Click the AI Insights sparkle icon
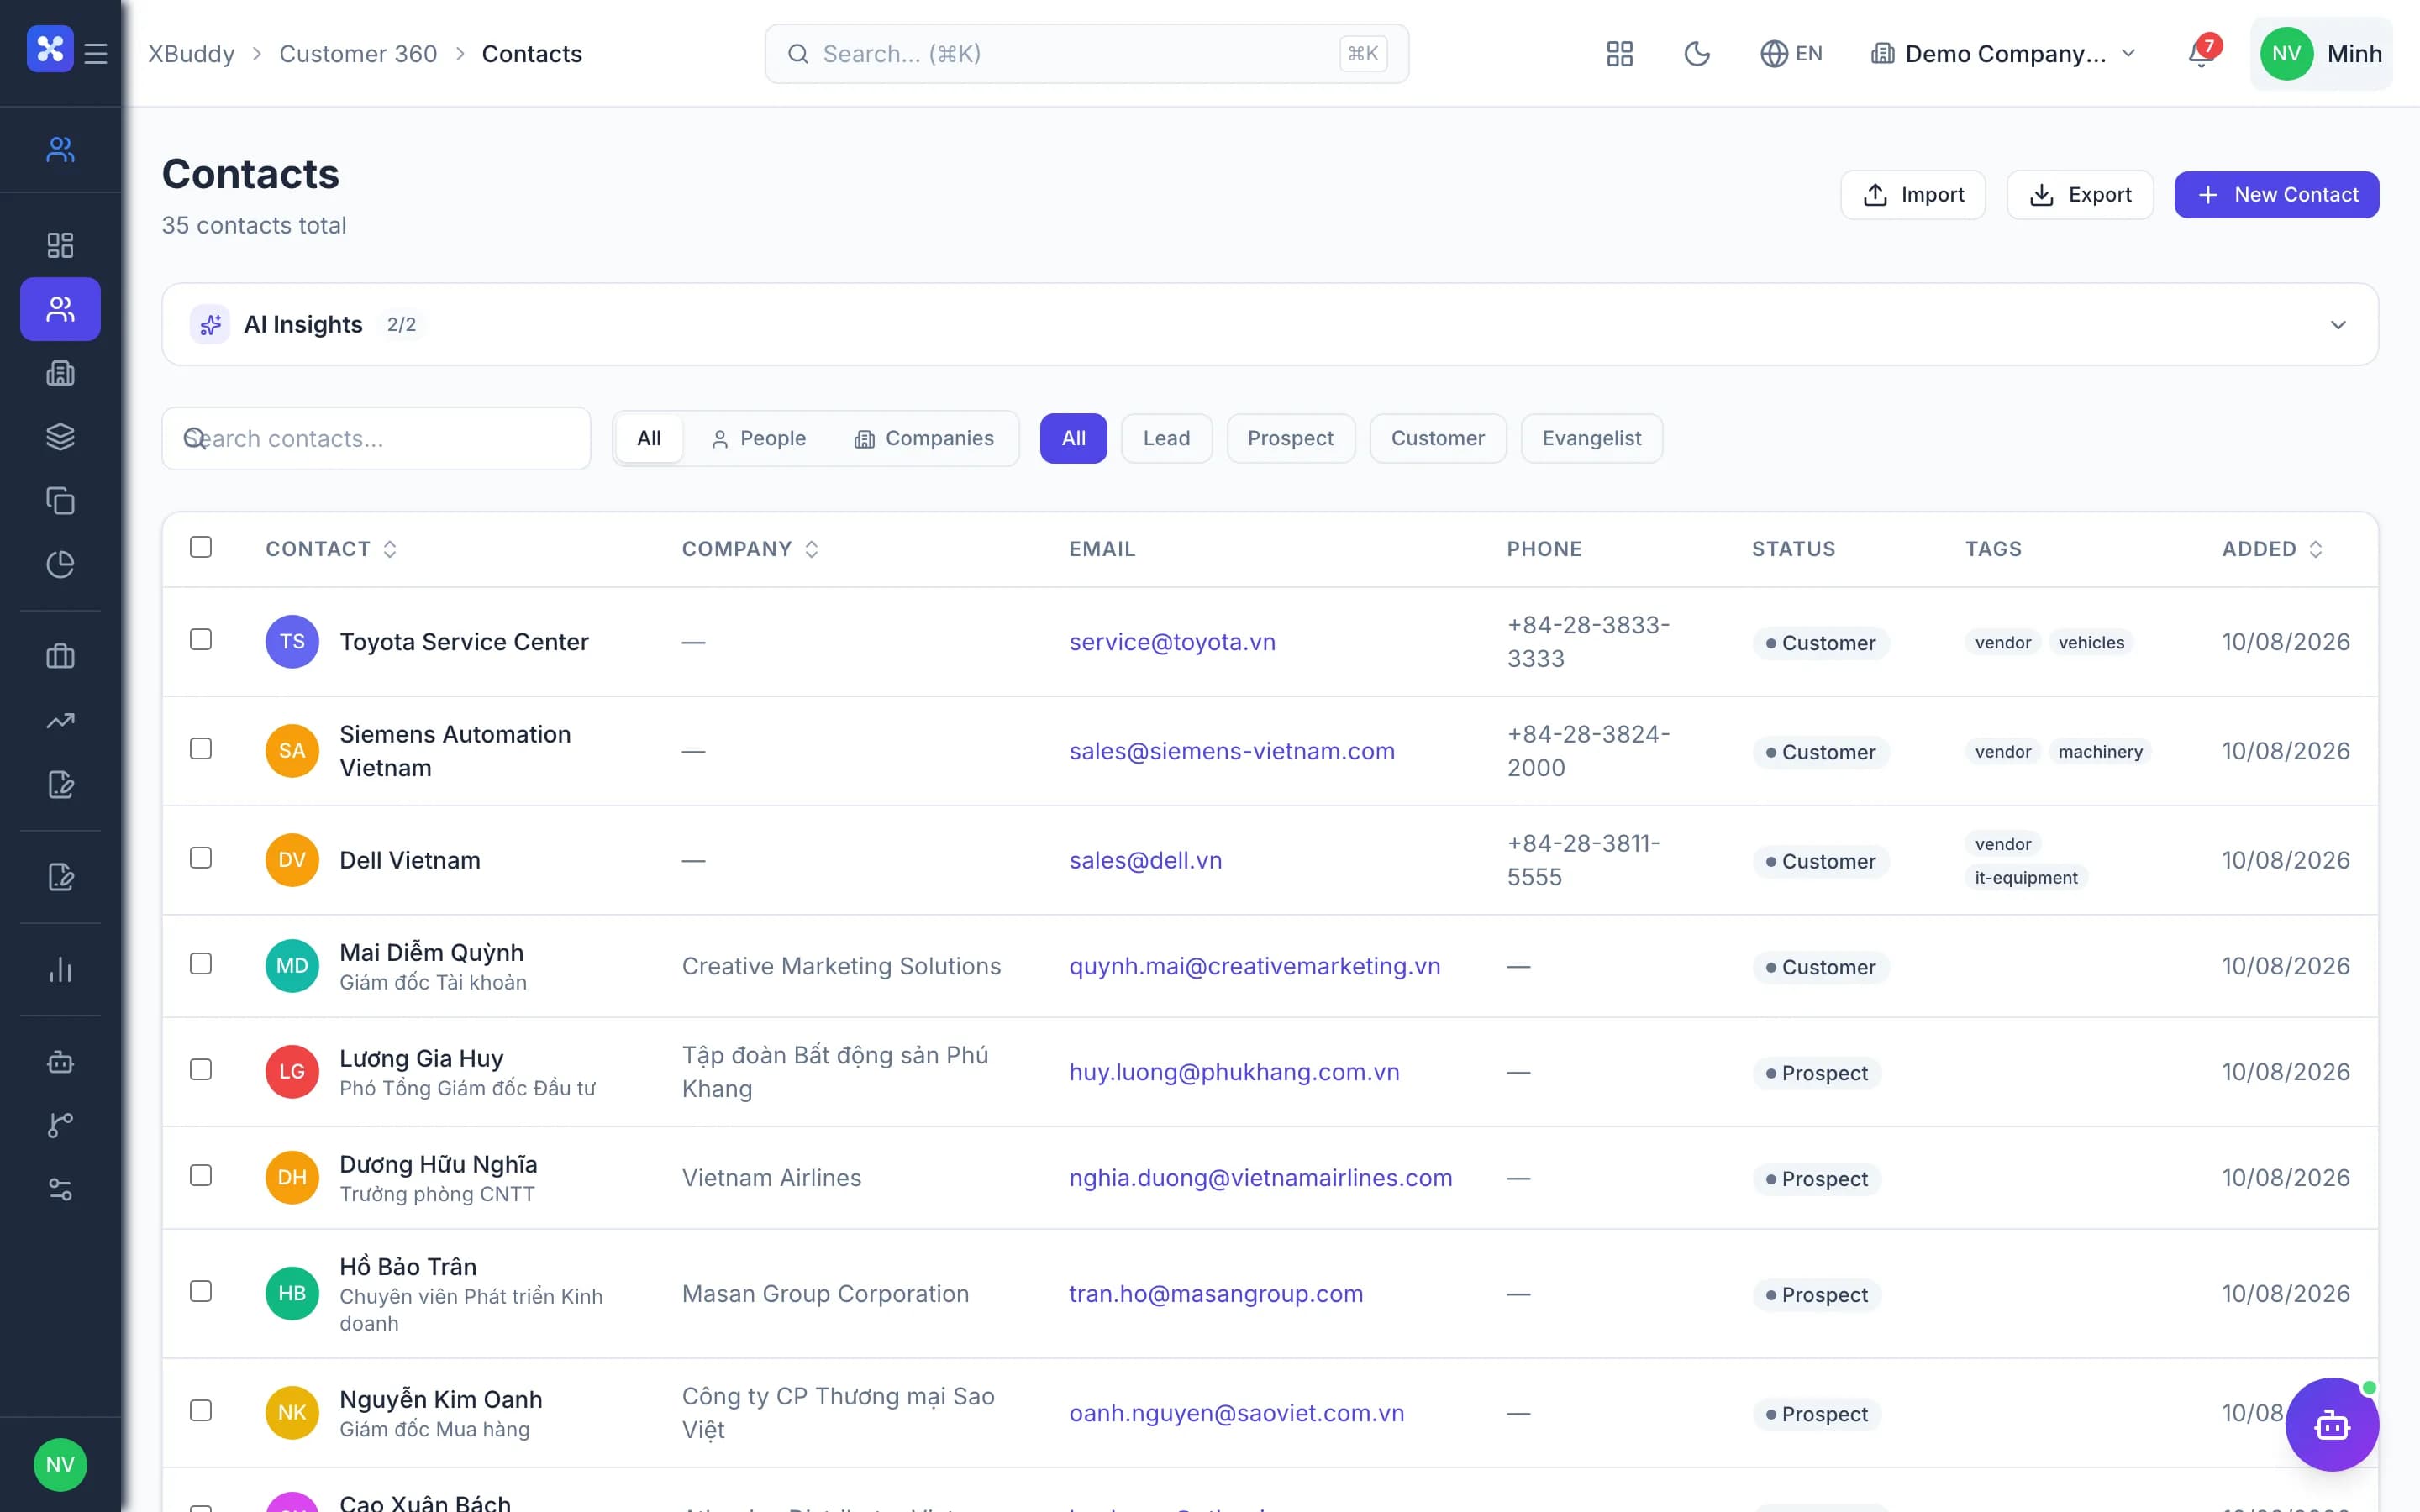 click(x=210, y=324)
